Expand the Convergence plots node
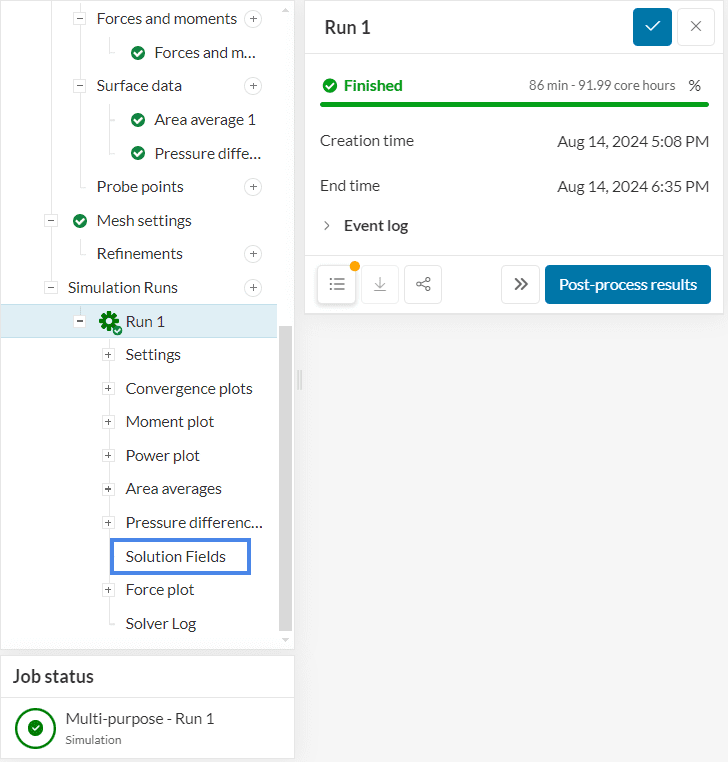This screenshot has width=728, height=762. point(108,389)
